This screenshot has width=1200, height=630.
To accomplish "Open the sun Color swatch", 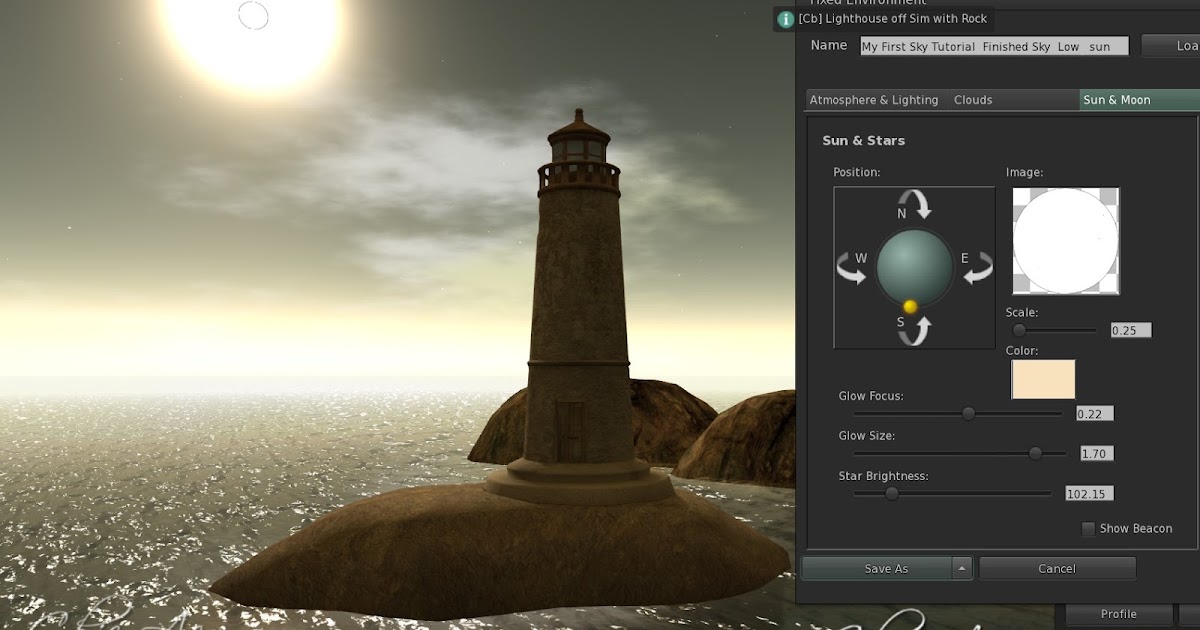I will 1042,379.
